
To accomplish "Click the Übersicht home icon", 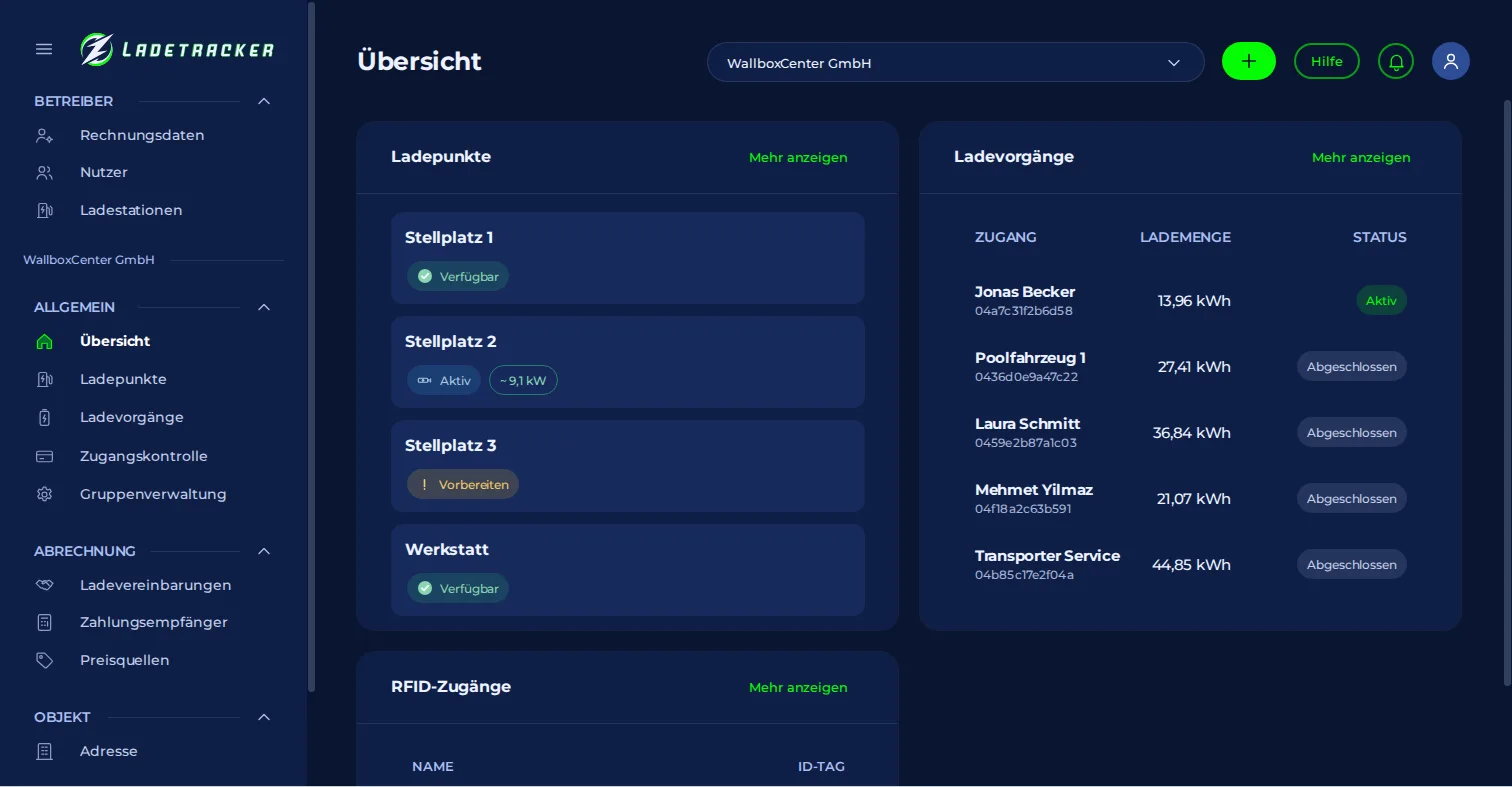I will pyautogui.click(x=44, y=341).
